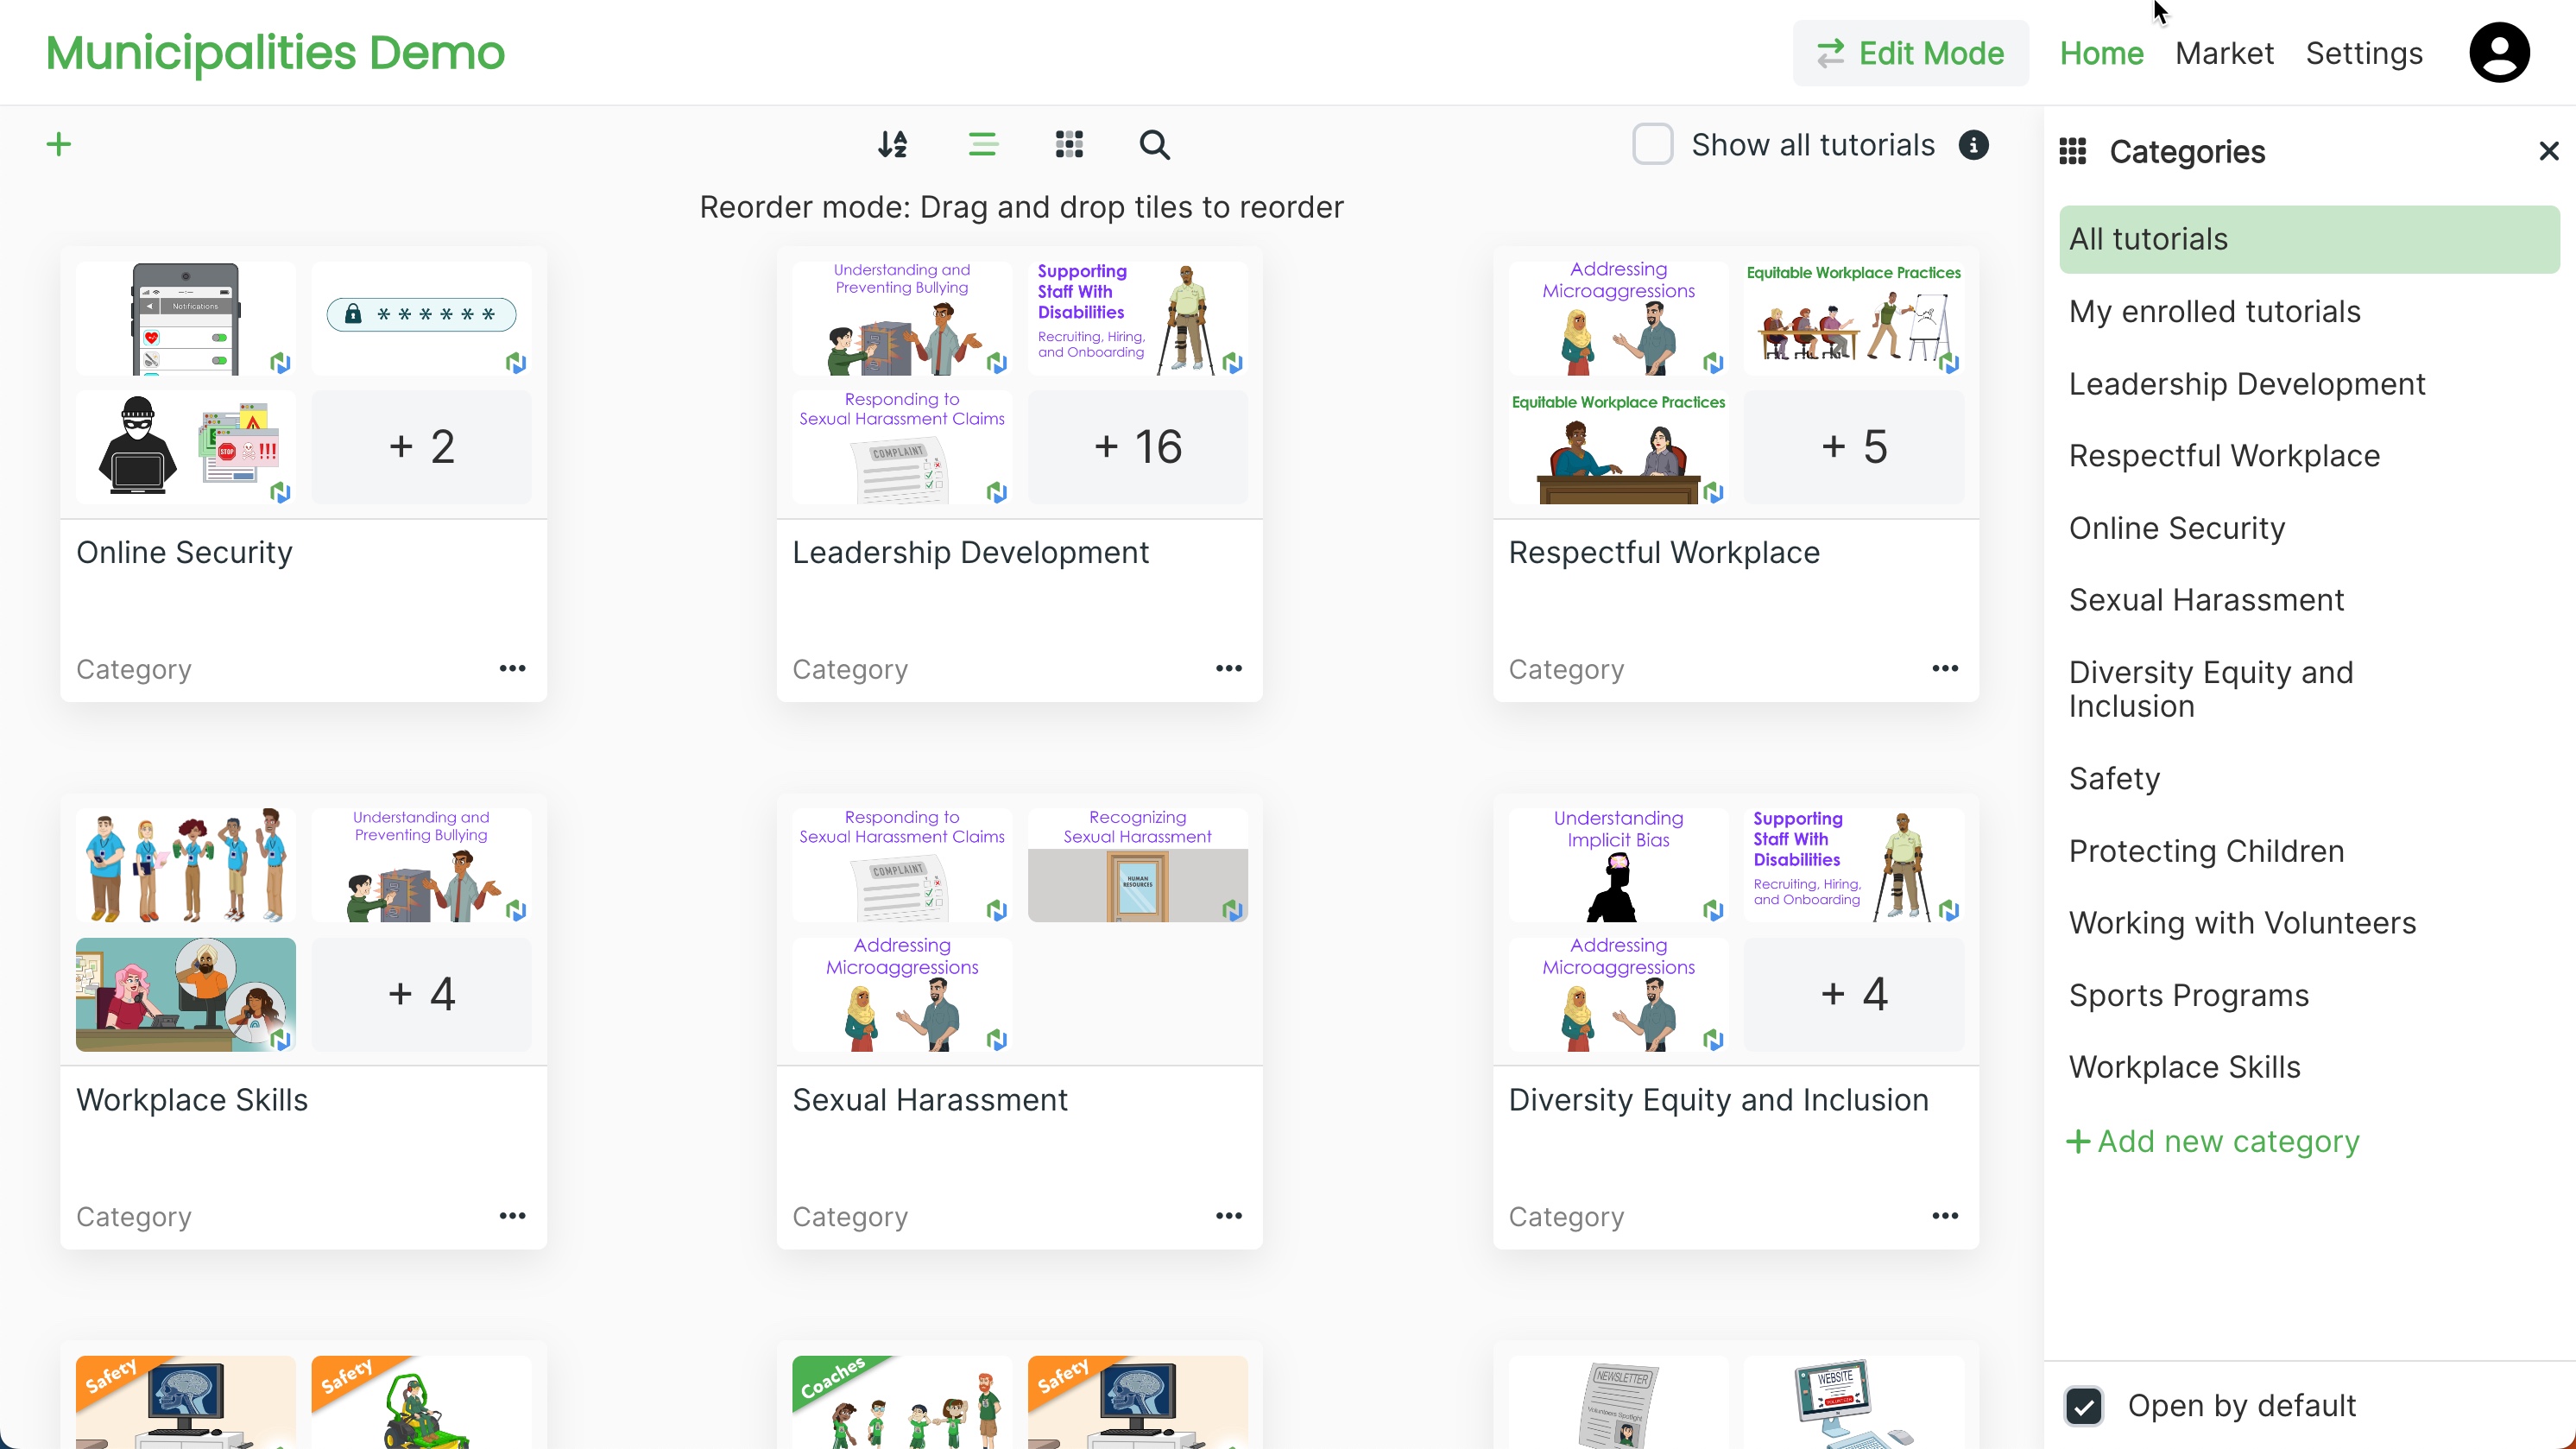
Task: Toggle Edit Mode
Action: click(x=1910, y=53)
